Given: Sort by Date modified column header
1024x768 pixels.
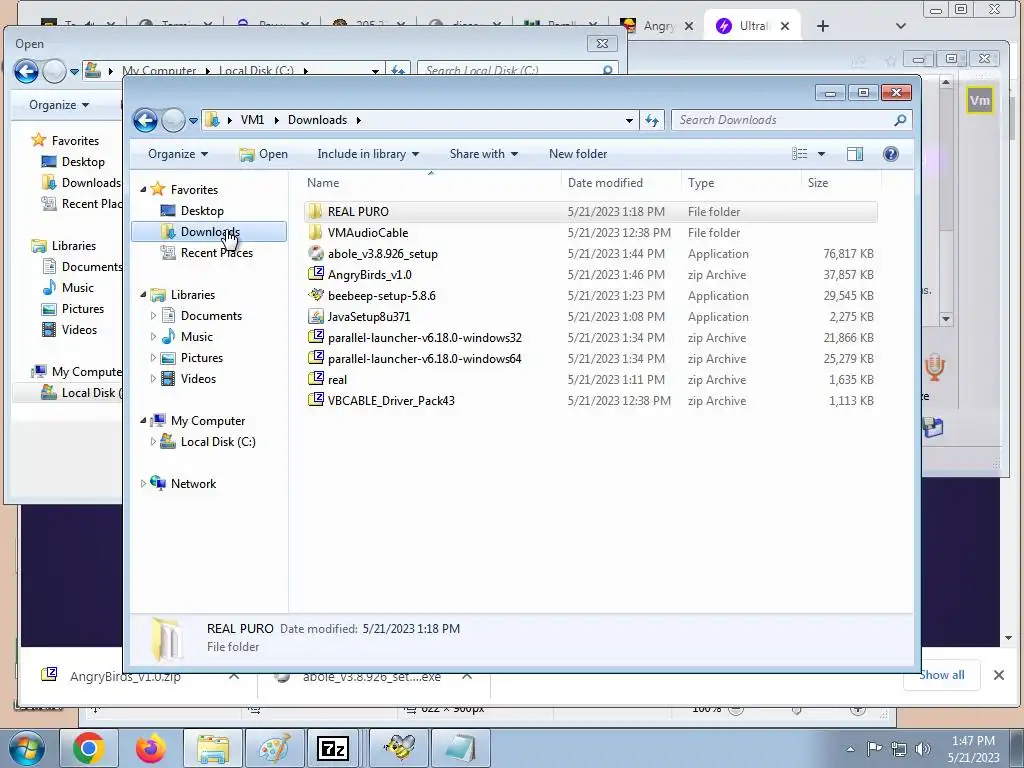Looking at the screenshot, I should pos(620,183).
